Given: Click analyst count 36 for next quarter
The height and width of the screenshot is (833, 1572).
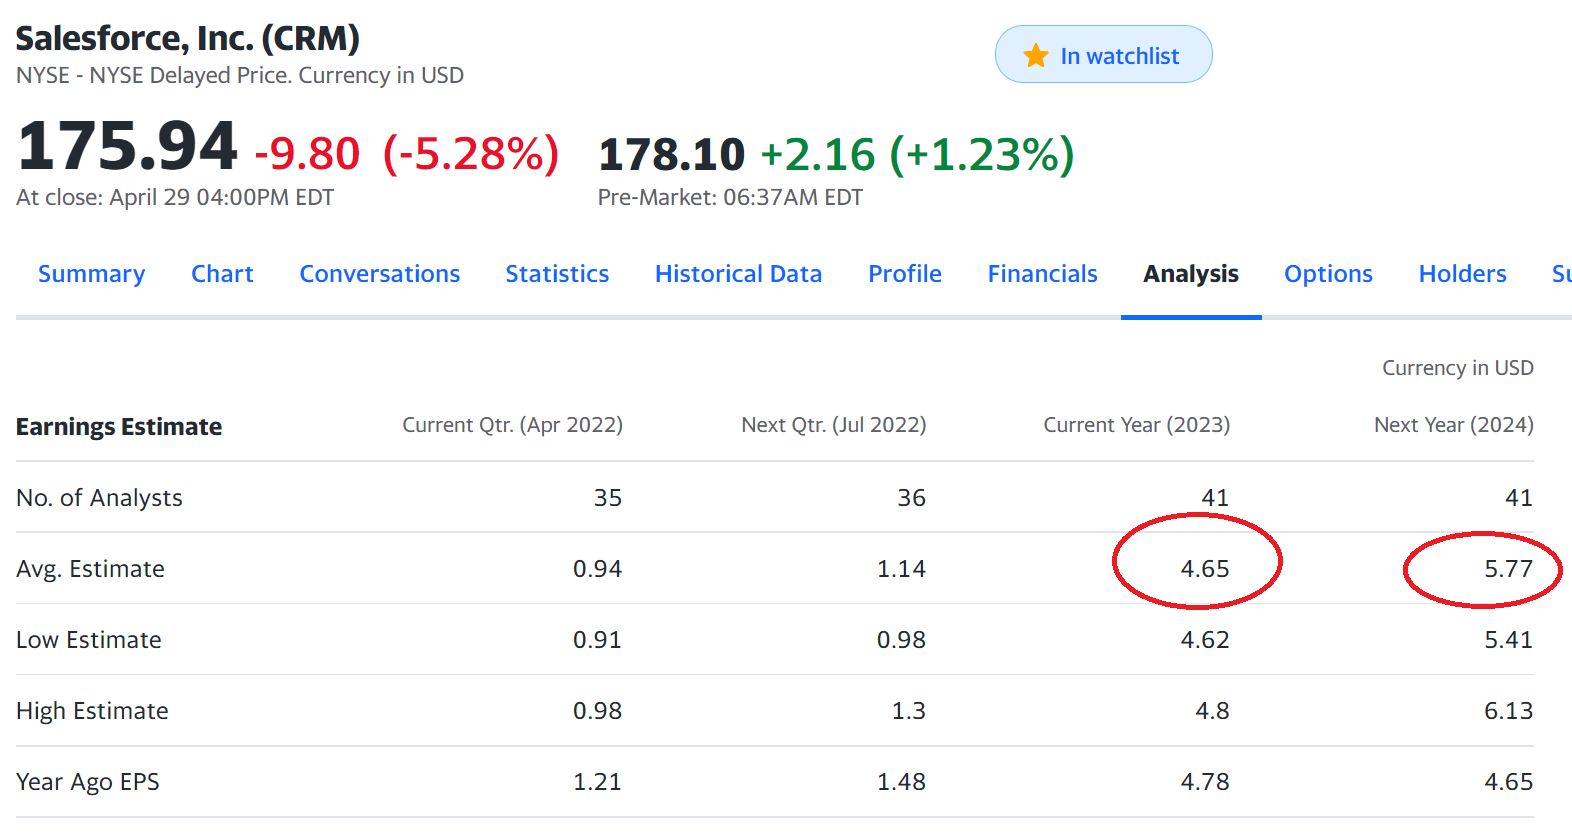Looking at the screenshot, I should point(911,498).
